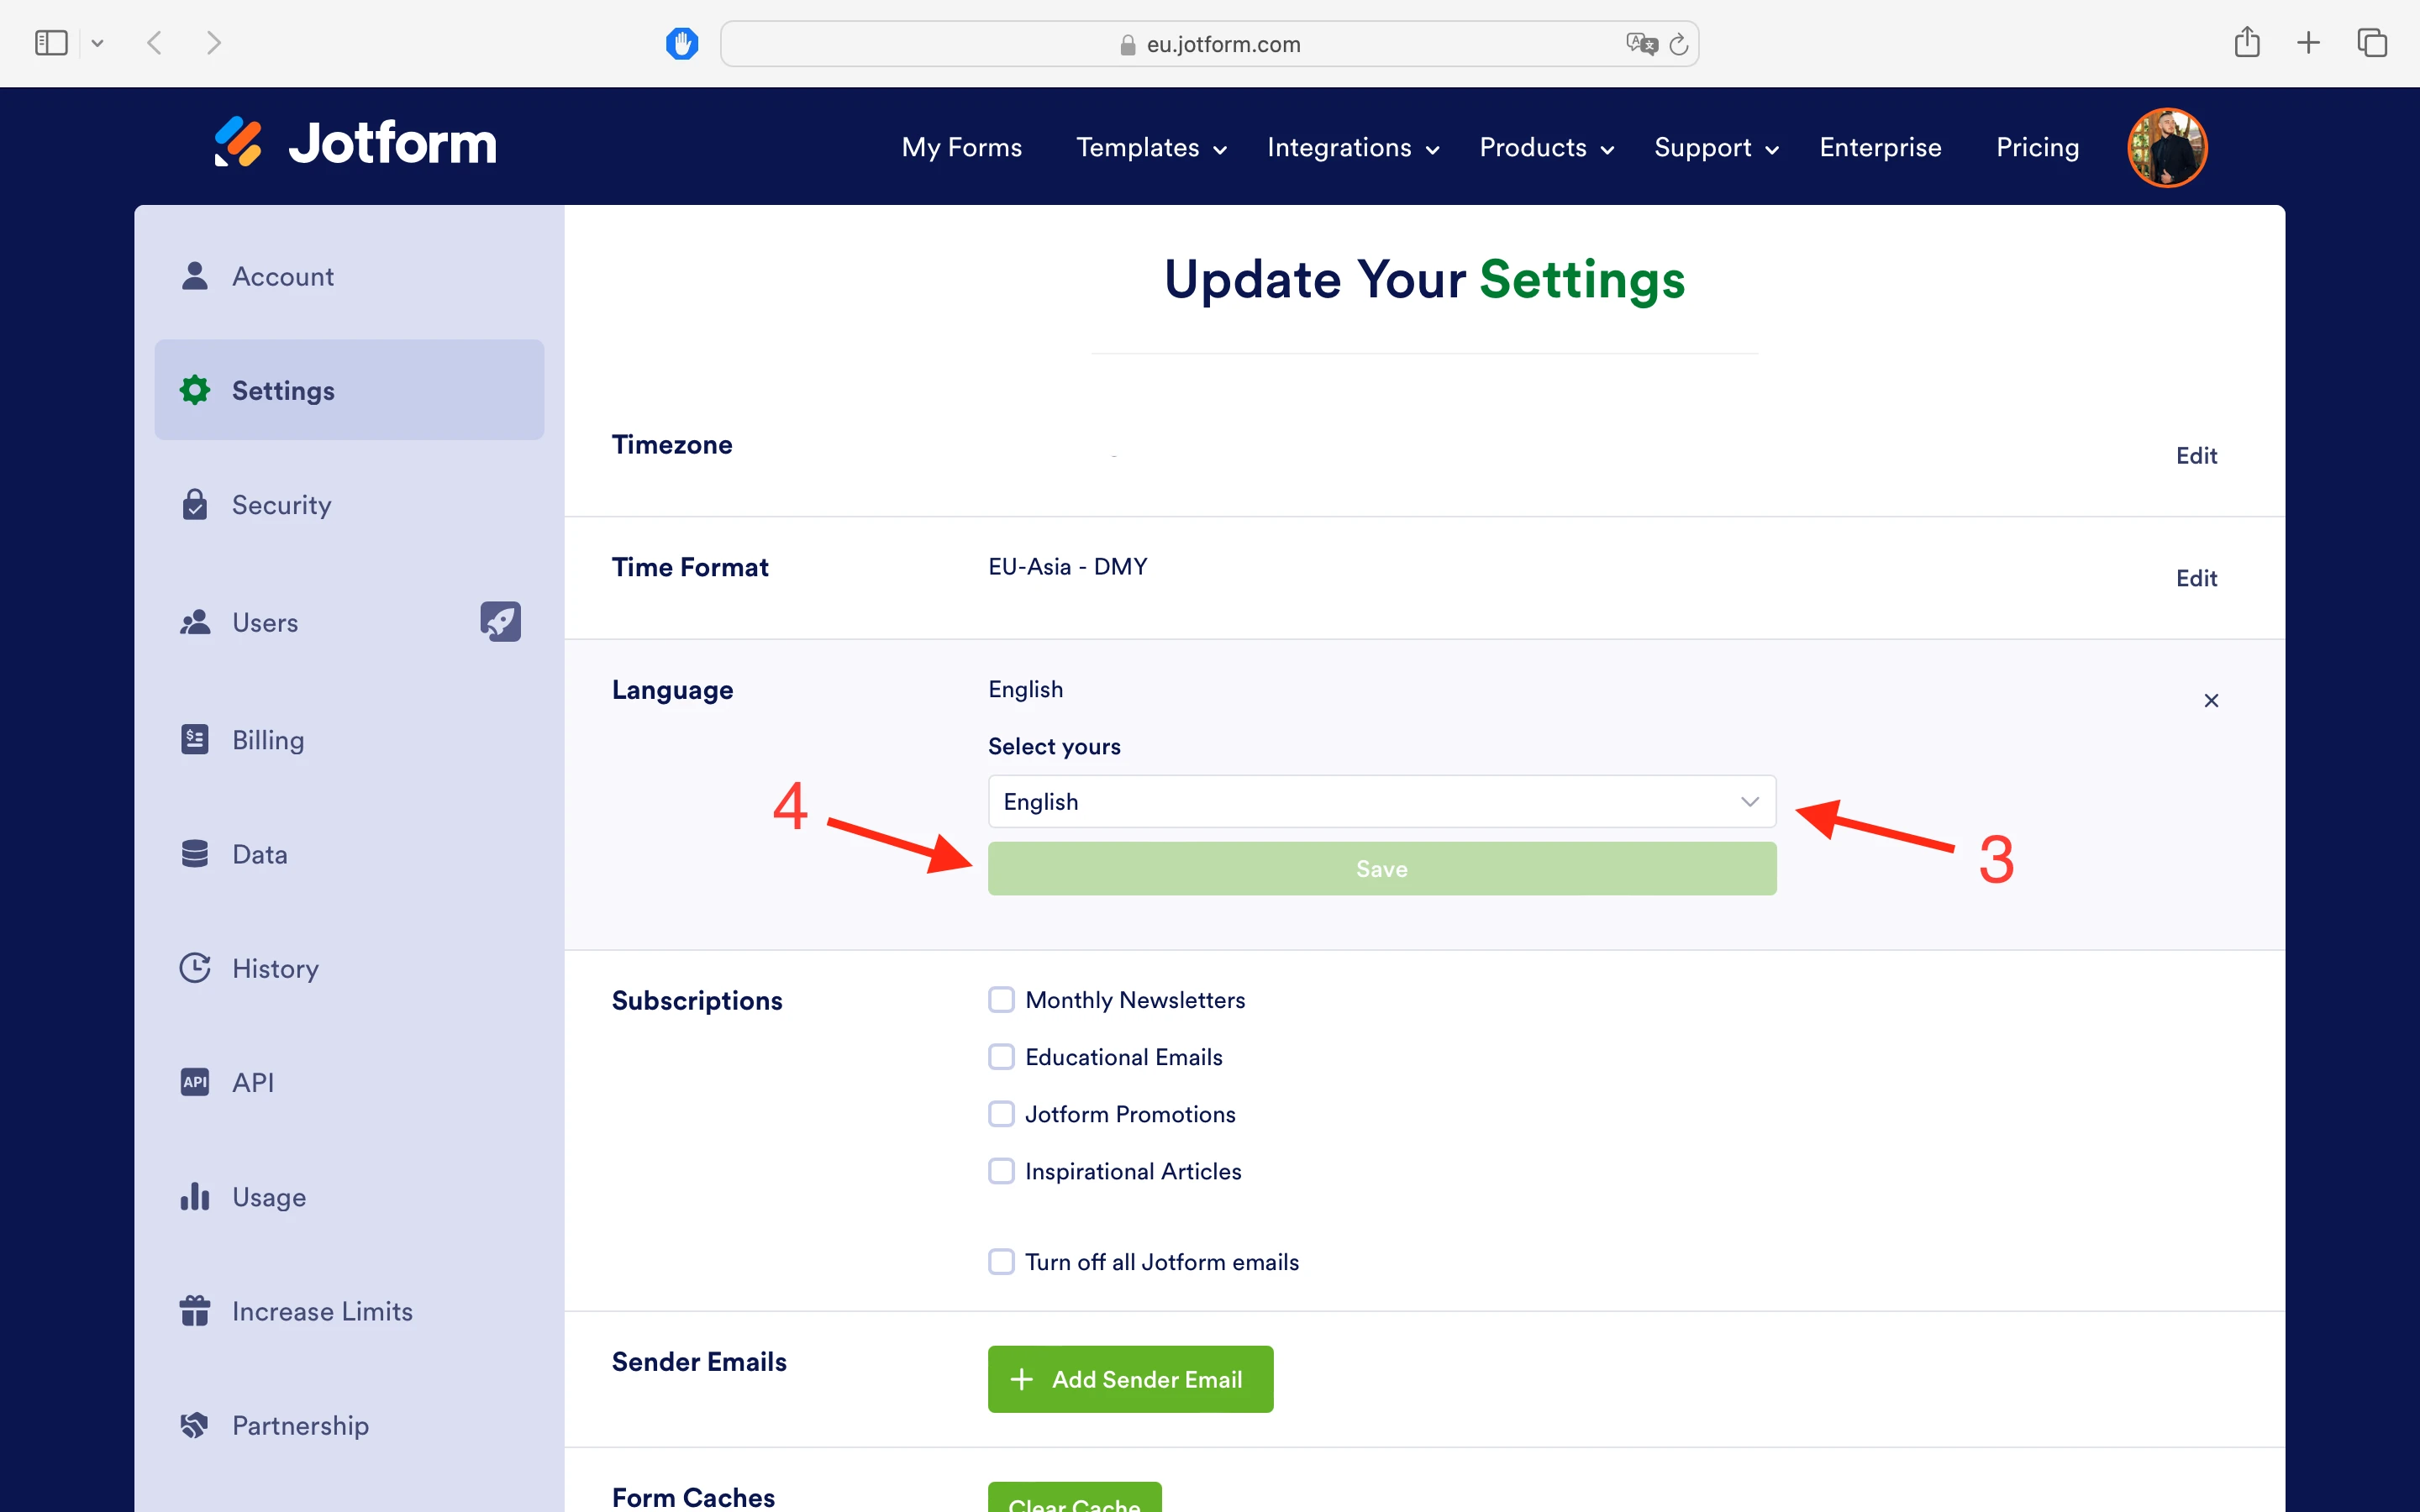
Task: Click the API icon in sidebar
Action: 194,1082
